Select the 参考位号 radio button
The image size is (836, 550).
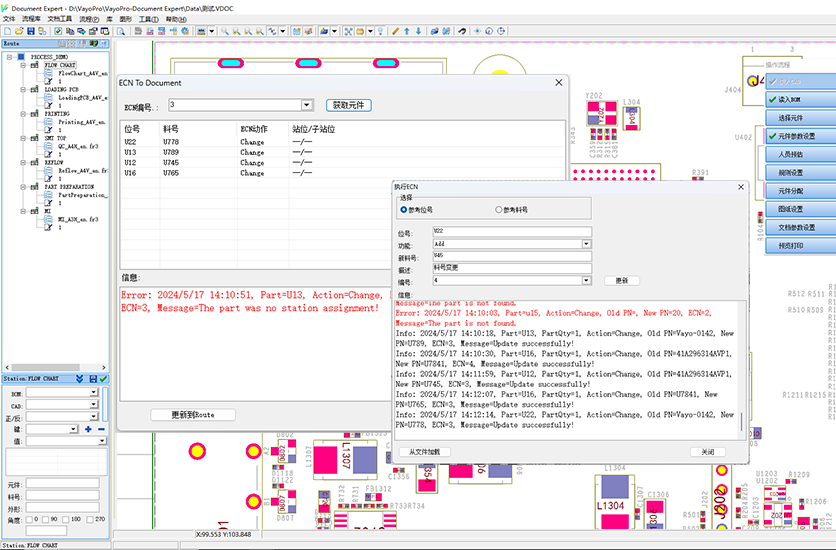coord(404,210)
